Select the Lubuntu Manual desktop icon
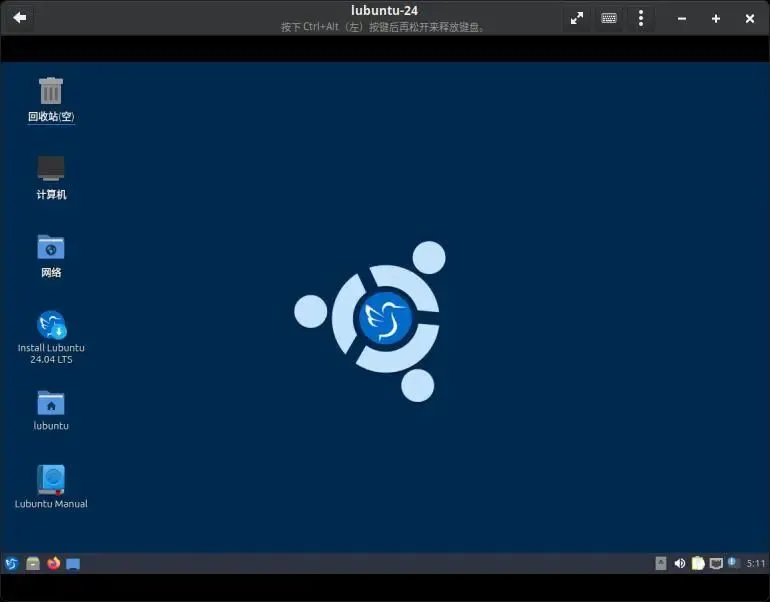Screen dimensions: 770x602 (x=51, y=487)
